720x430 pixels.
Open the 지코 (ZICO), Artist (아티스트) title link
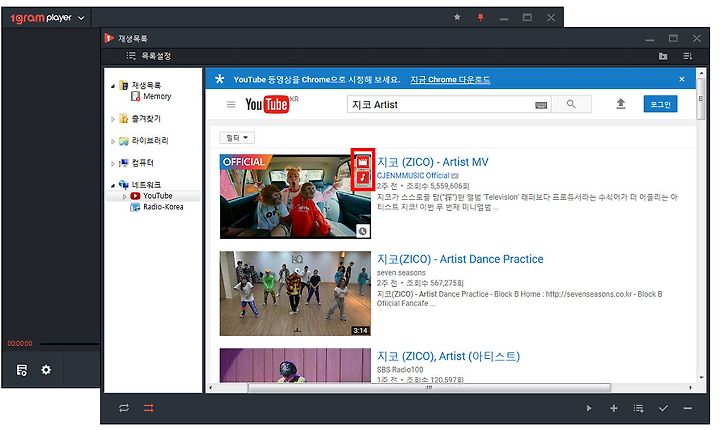coord(448,356)
